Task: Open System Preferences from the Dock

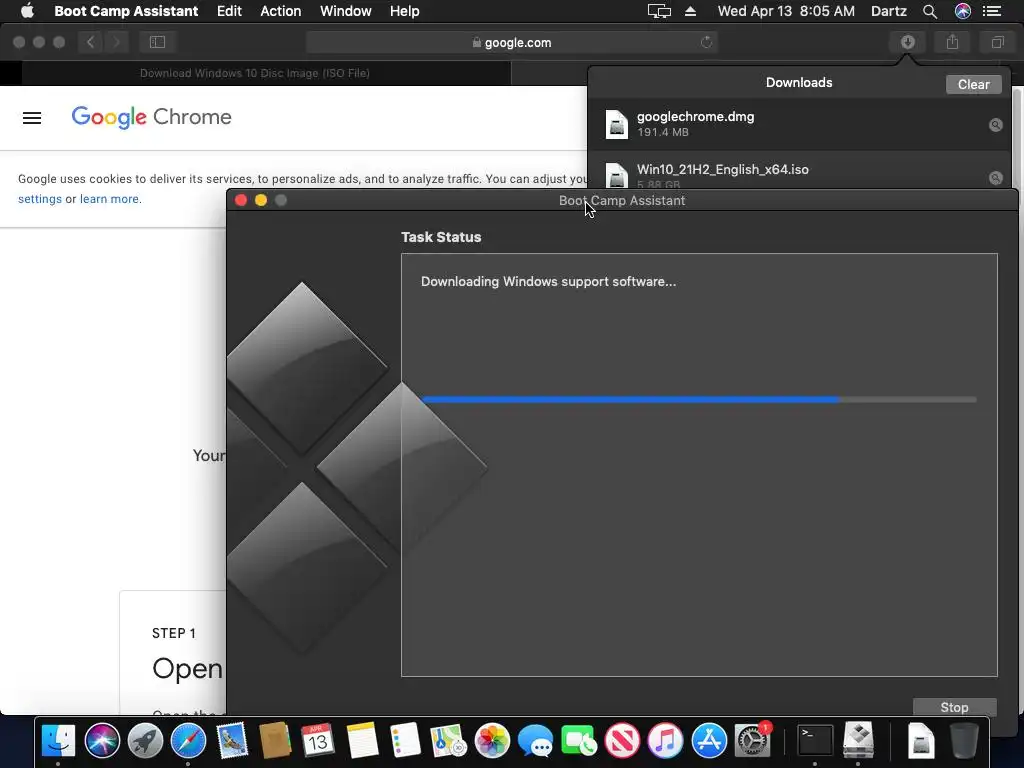Action: point(752,741)
